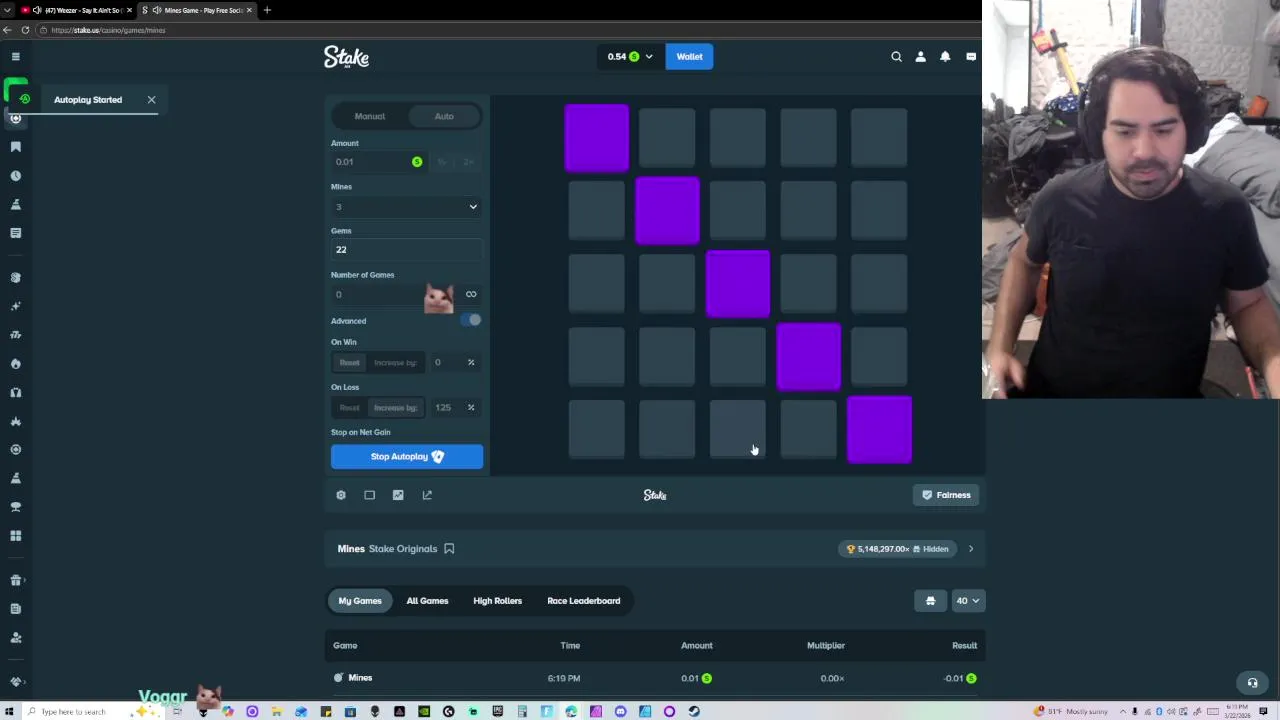
Task: Click the bet Amount input field
Action: 378,162
